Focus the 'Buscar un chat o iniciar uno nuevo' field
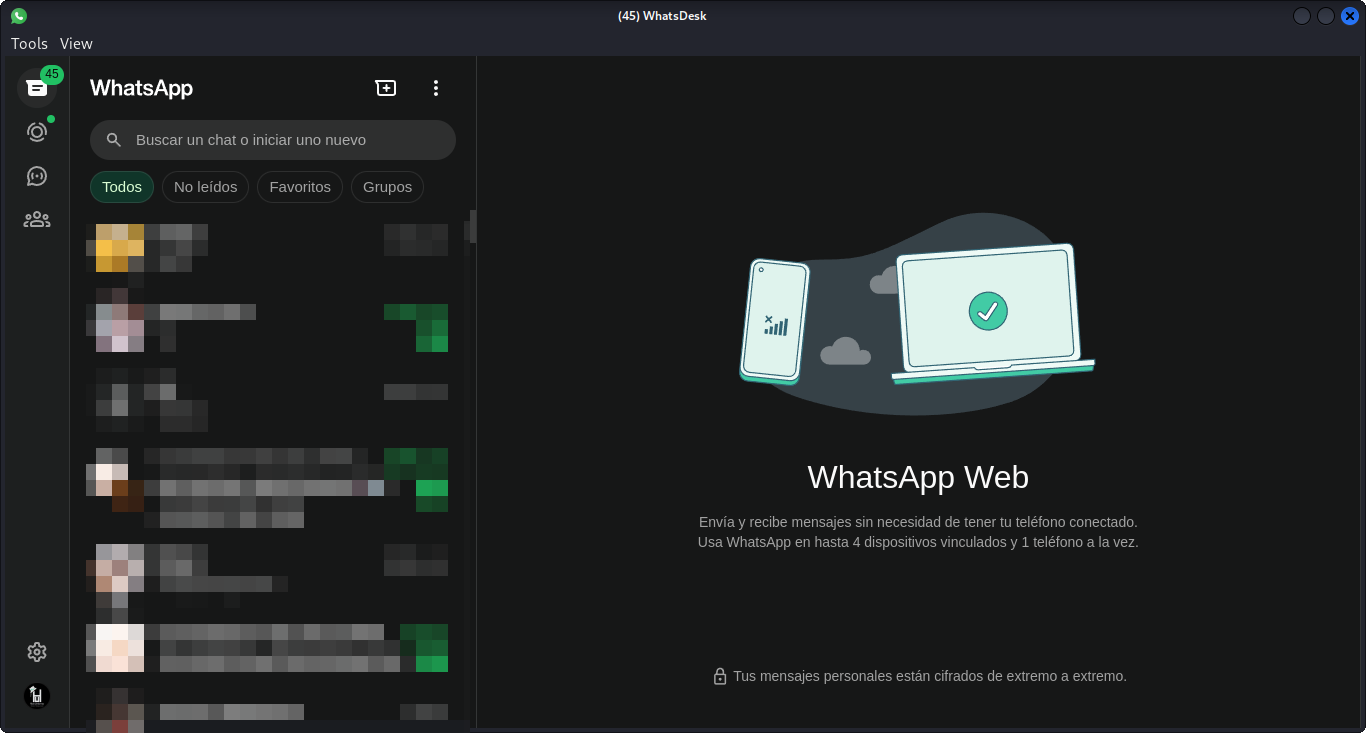 pos(273,140)
